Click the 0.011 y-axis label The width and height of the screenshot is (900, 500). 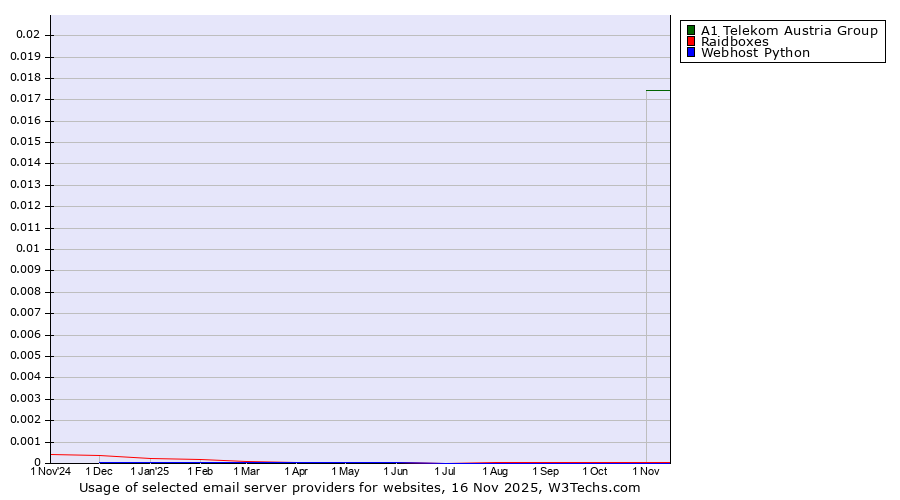coord(26,227)
